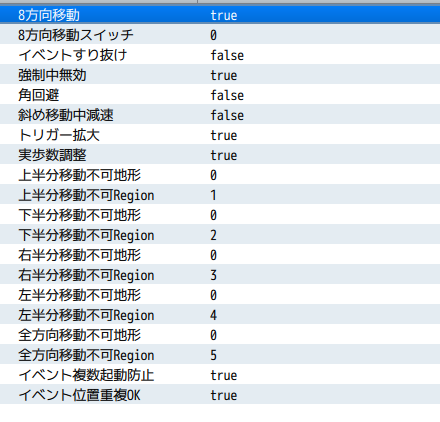The height and width of the screenshot is (422, 440).
Task: Click the 0 value of 左半分移動不可地形
Action: [x=213, y=295]
